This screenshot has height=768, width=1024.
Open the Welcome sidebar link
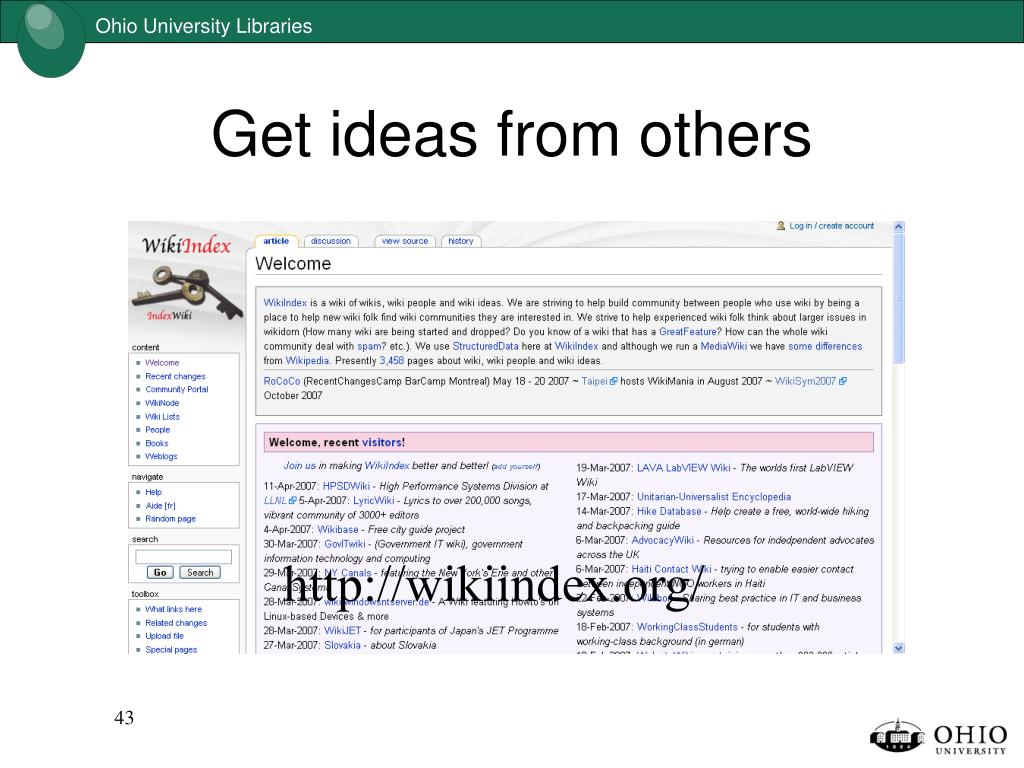tap(162, 362)
